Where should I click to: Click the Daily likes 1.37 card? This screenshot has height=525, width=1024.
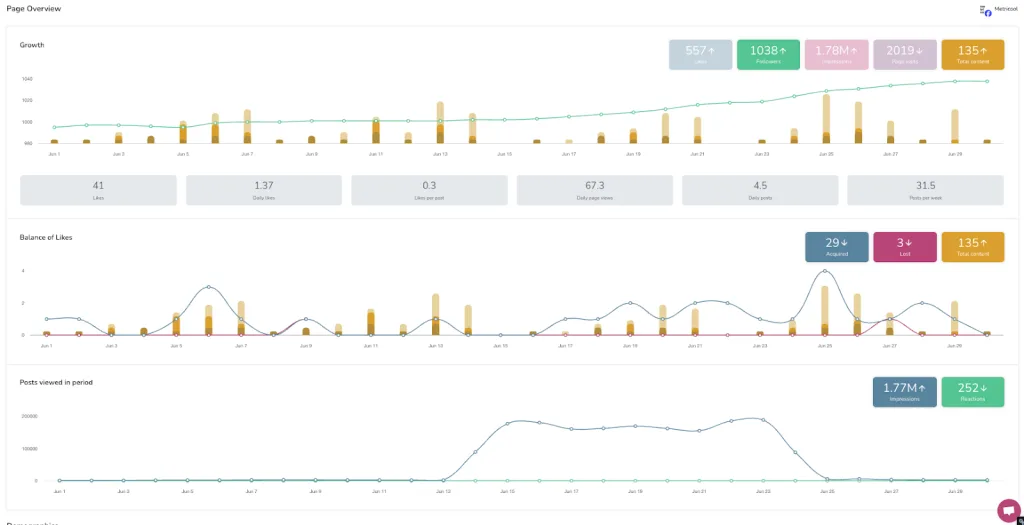coord(263,190)
